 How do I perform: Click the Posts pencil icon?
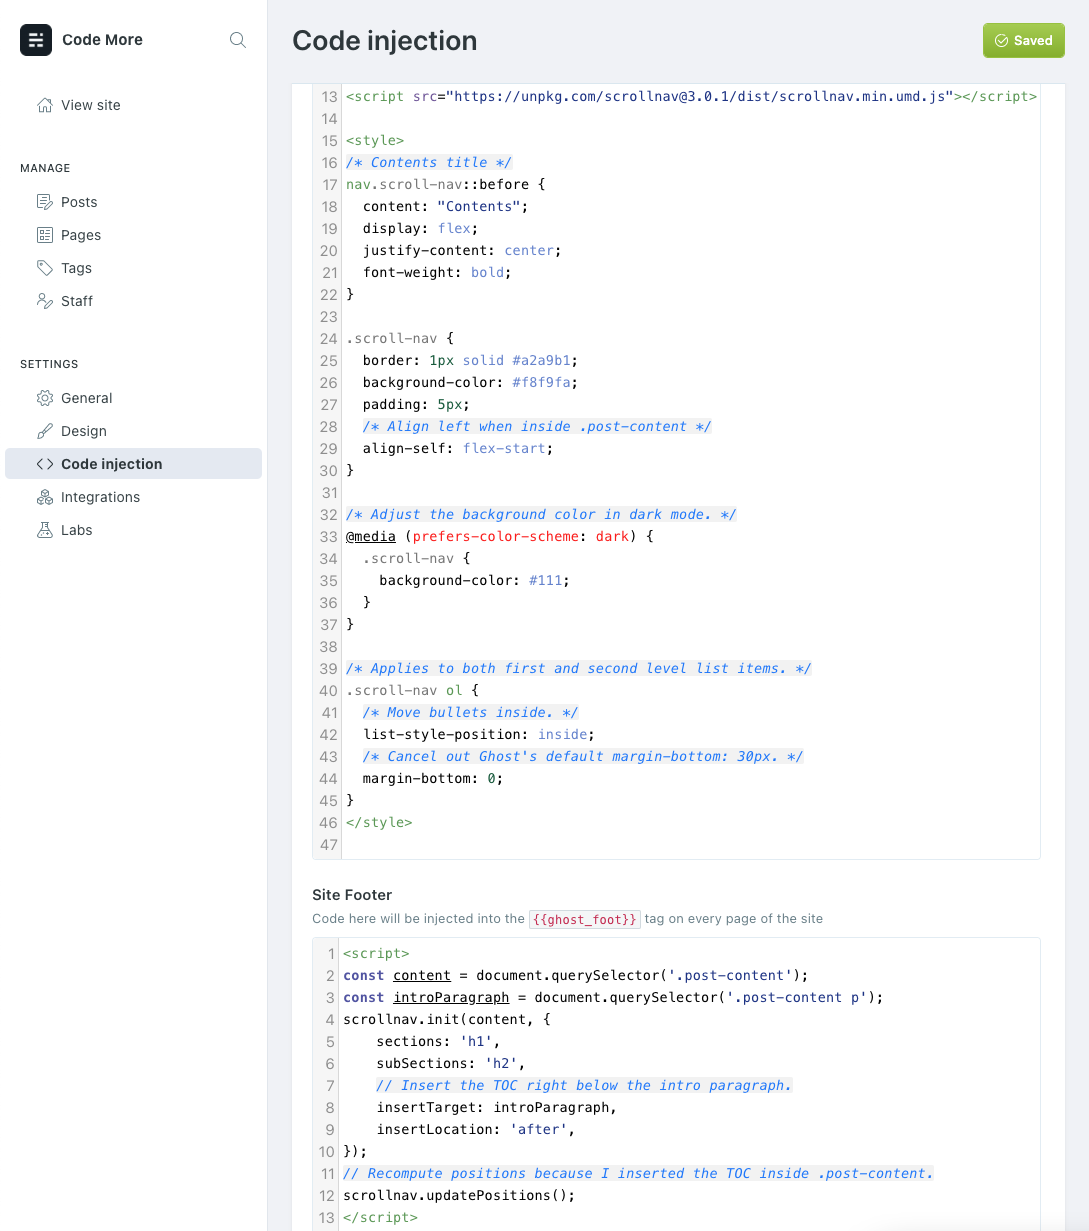44,202
